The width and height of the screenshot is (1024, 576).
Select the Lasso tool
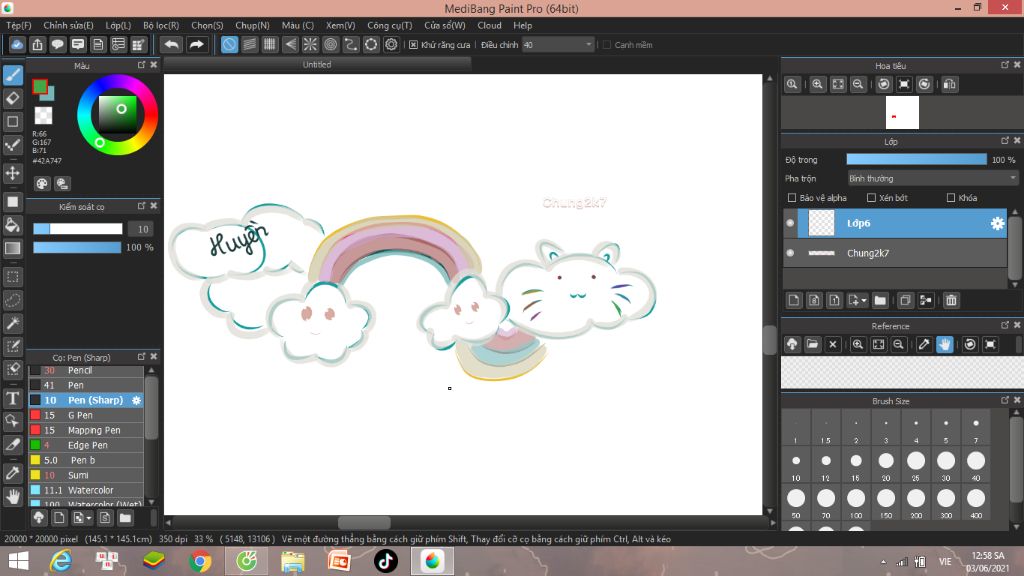coord(13,300)
